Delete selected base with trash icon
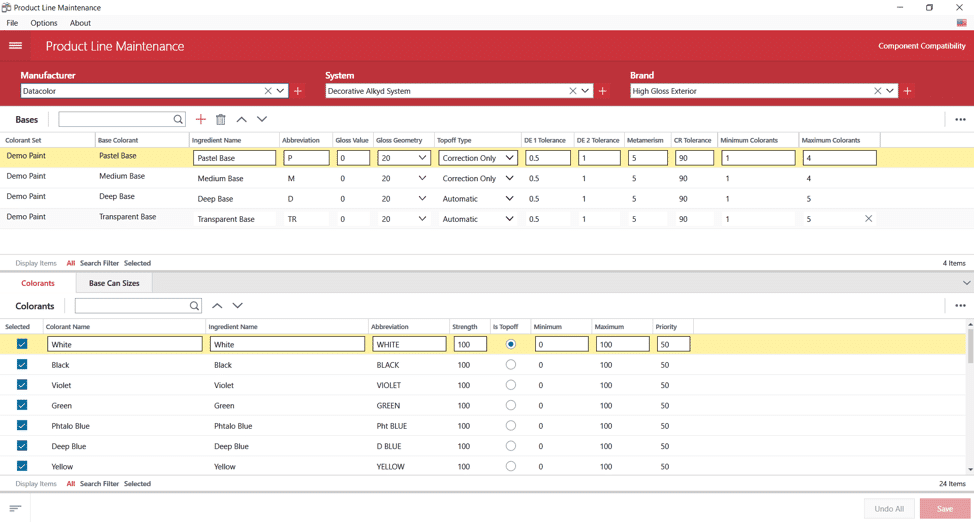Viewport: 974px width, 522px height. pos(221,119)
